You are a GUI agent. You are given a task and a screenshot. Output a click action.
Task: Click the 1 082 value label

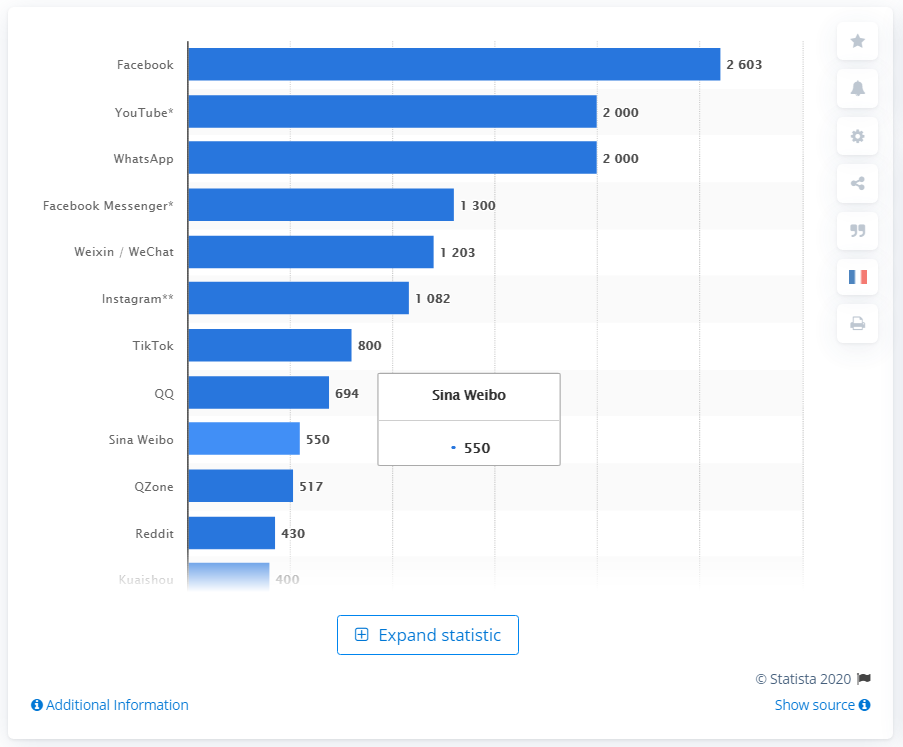[x=433, y=298]
